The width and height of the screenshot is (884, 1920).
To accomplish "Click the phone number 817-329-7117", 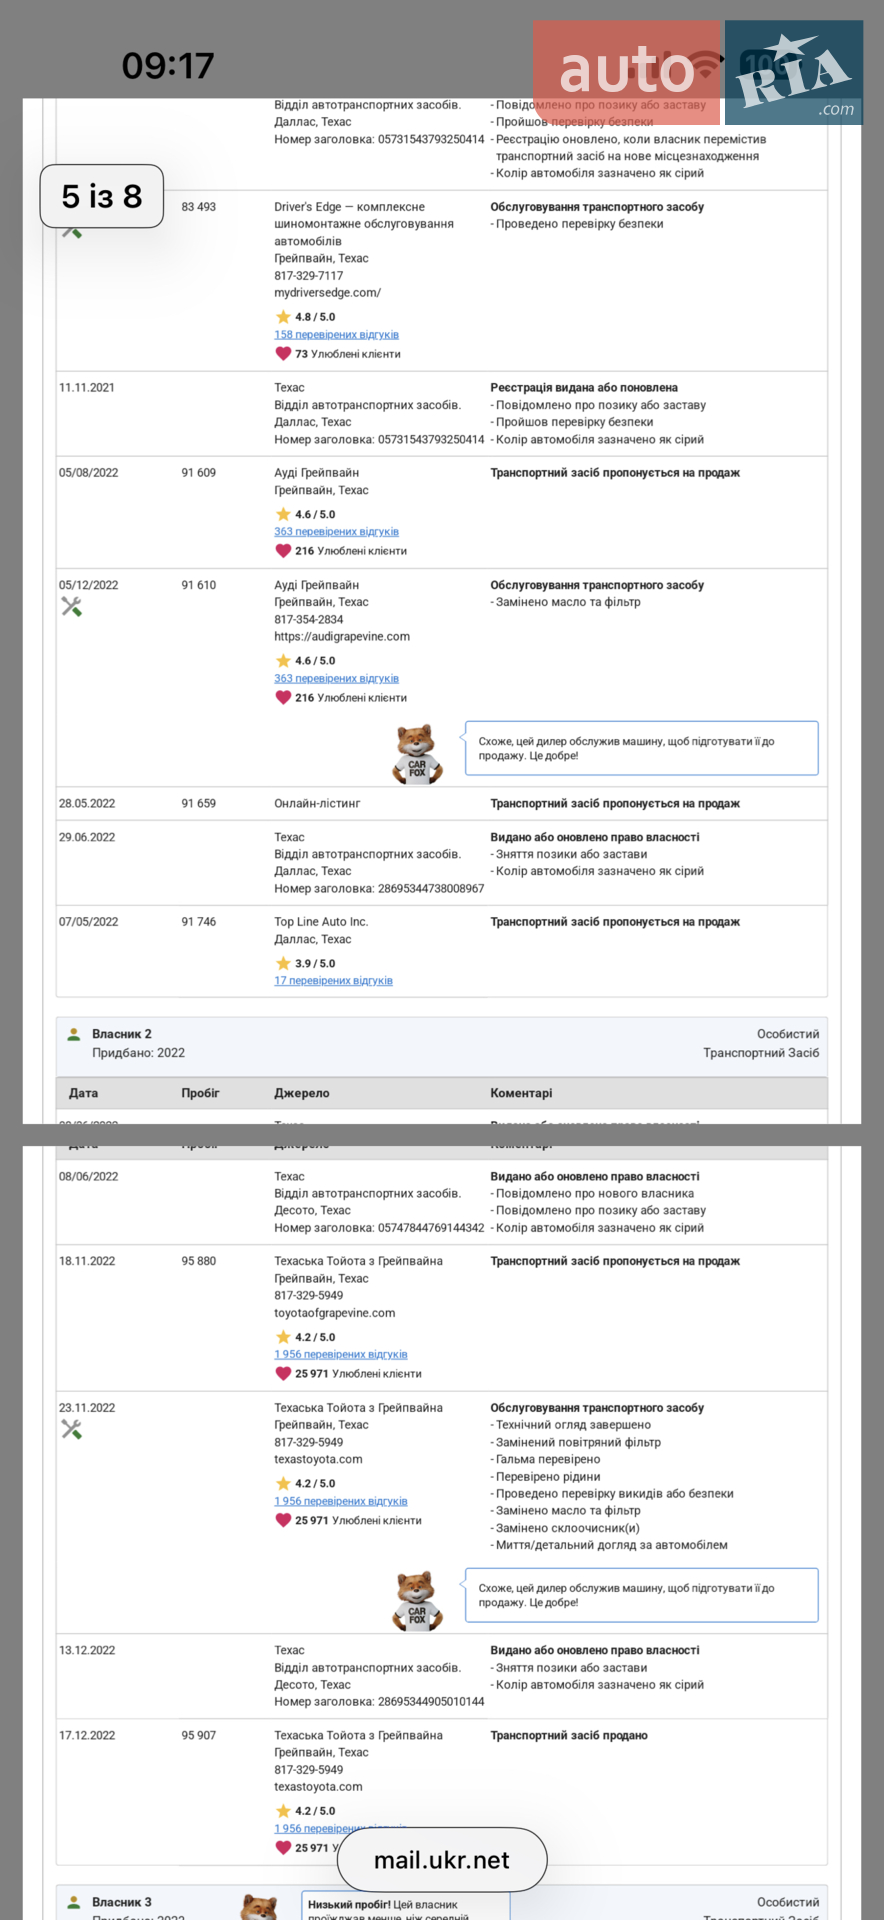I will click(x=308, y=276).
